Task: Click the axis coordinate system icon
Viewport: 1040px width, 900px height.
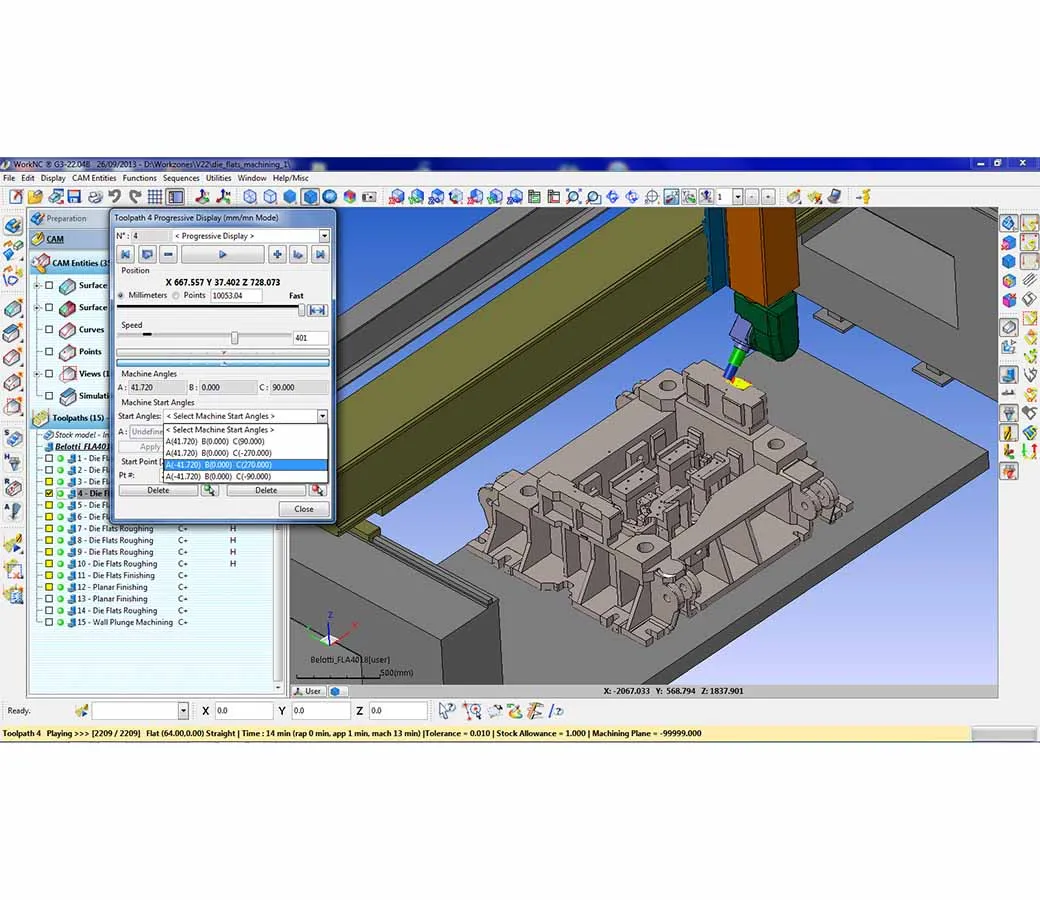Action: (x=202, y=196)
